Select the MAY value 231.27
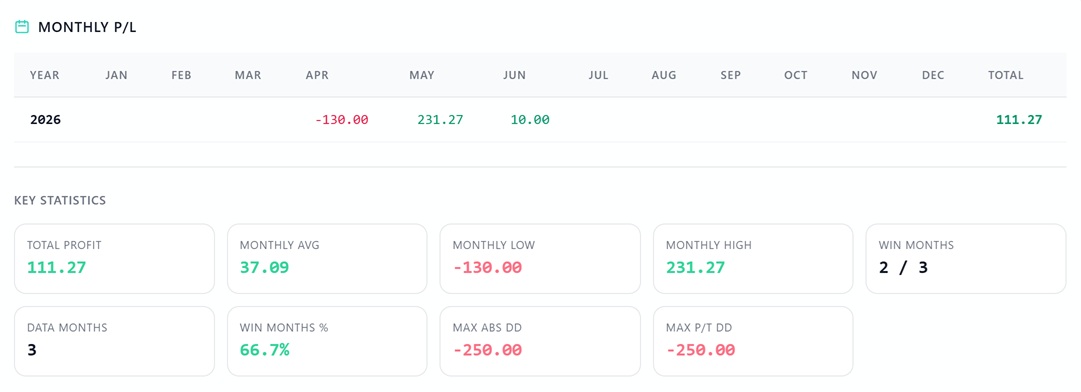Image resolution: width=1081 pixels, height=392 pixels. tap(440, 120)
